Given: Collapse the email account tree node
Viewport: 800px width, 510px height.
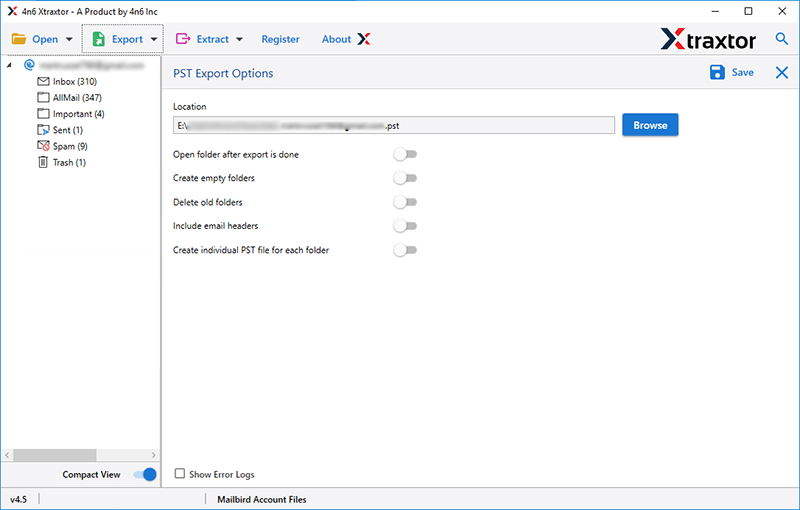Looking at the screenshot, I should [9, 65].
